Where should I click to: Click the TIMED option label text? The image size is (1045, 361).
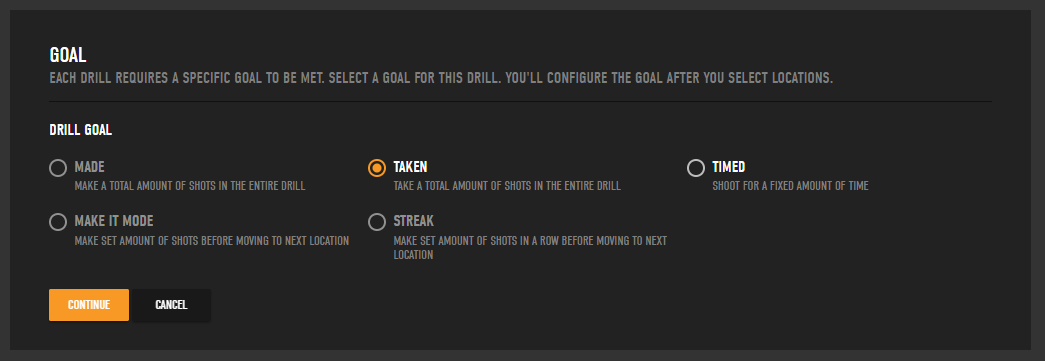click(728, 167)
